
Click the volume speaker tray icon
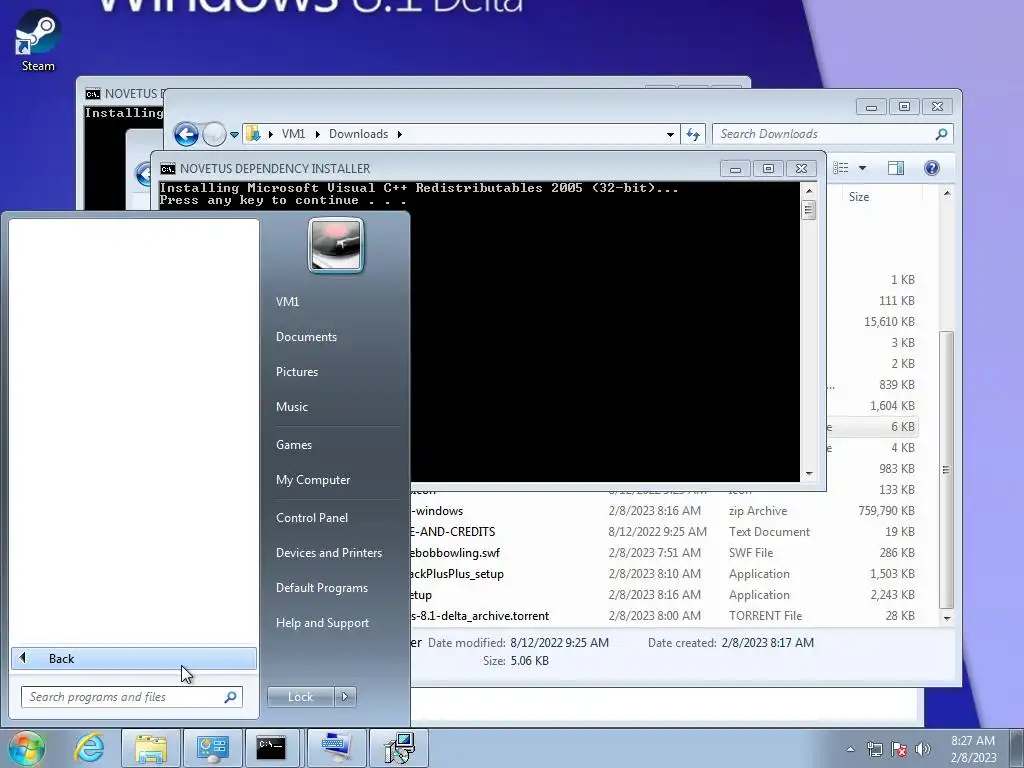click(923, 749)
